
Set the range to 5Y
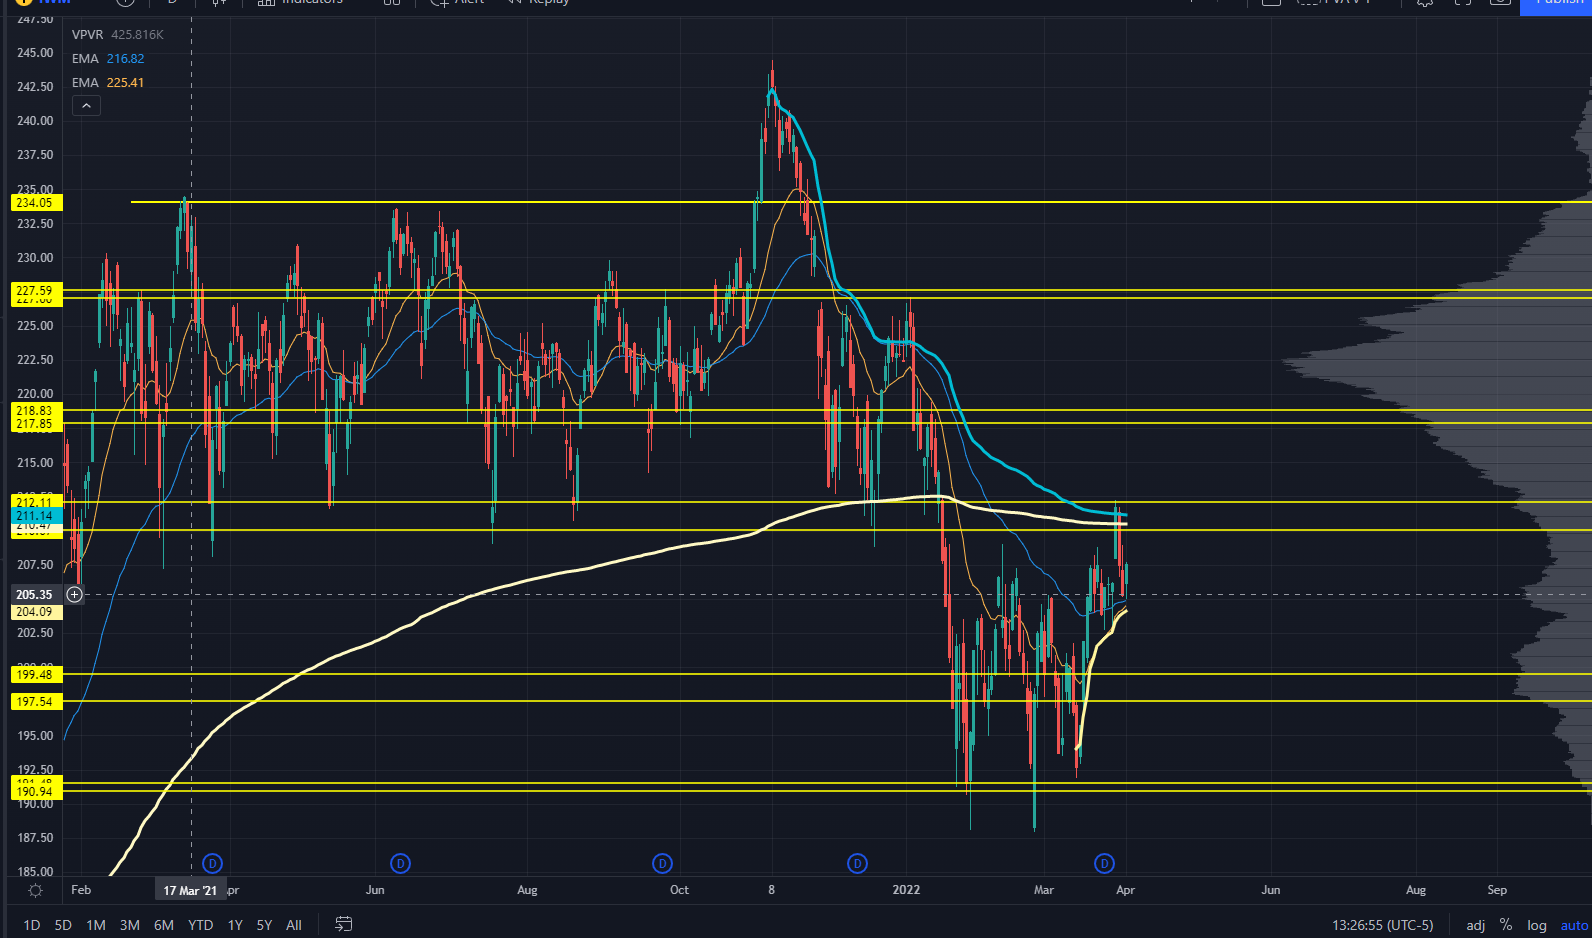coord(264,925)
